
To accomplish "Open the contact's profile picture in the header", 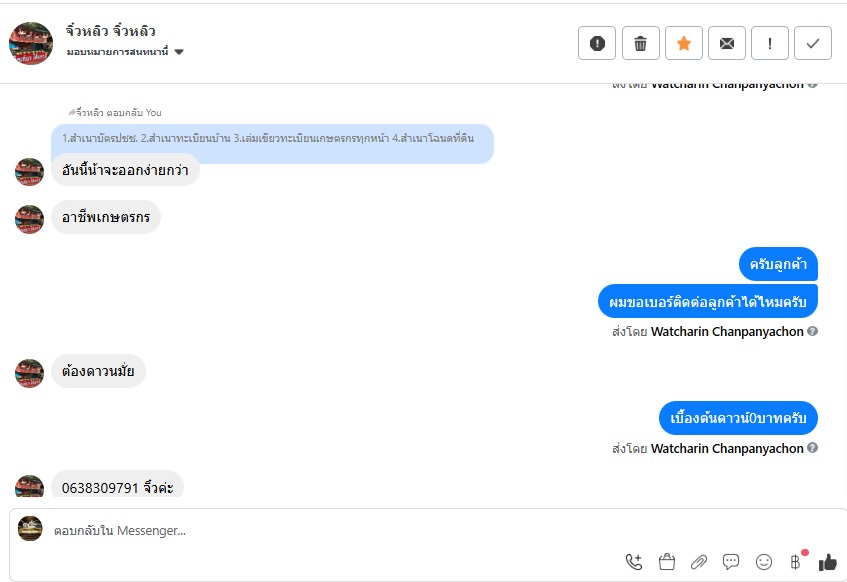I will pyautogui.click(x=31, y=43).
